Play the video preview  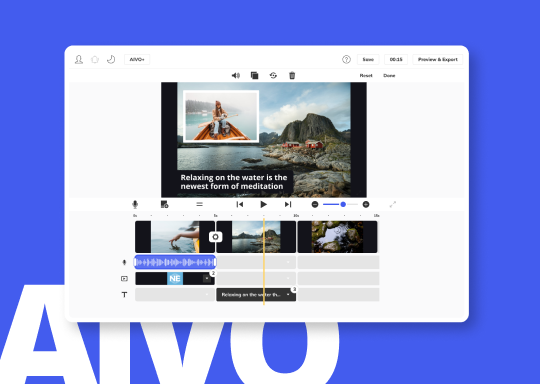263,205
